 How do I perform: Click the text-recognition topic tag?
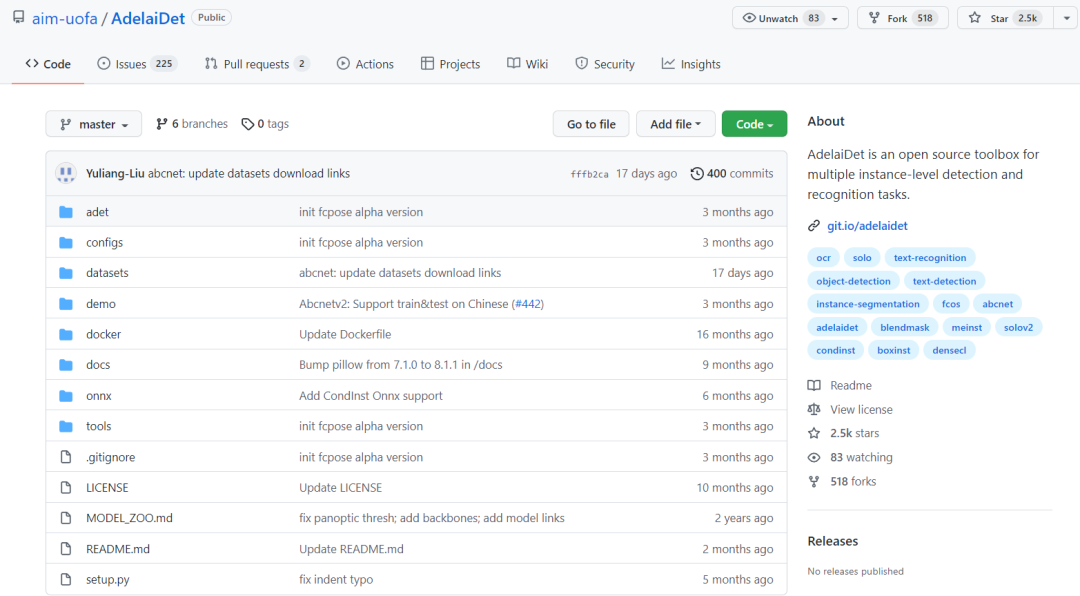(x=930, y=258)
